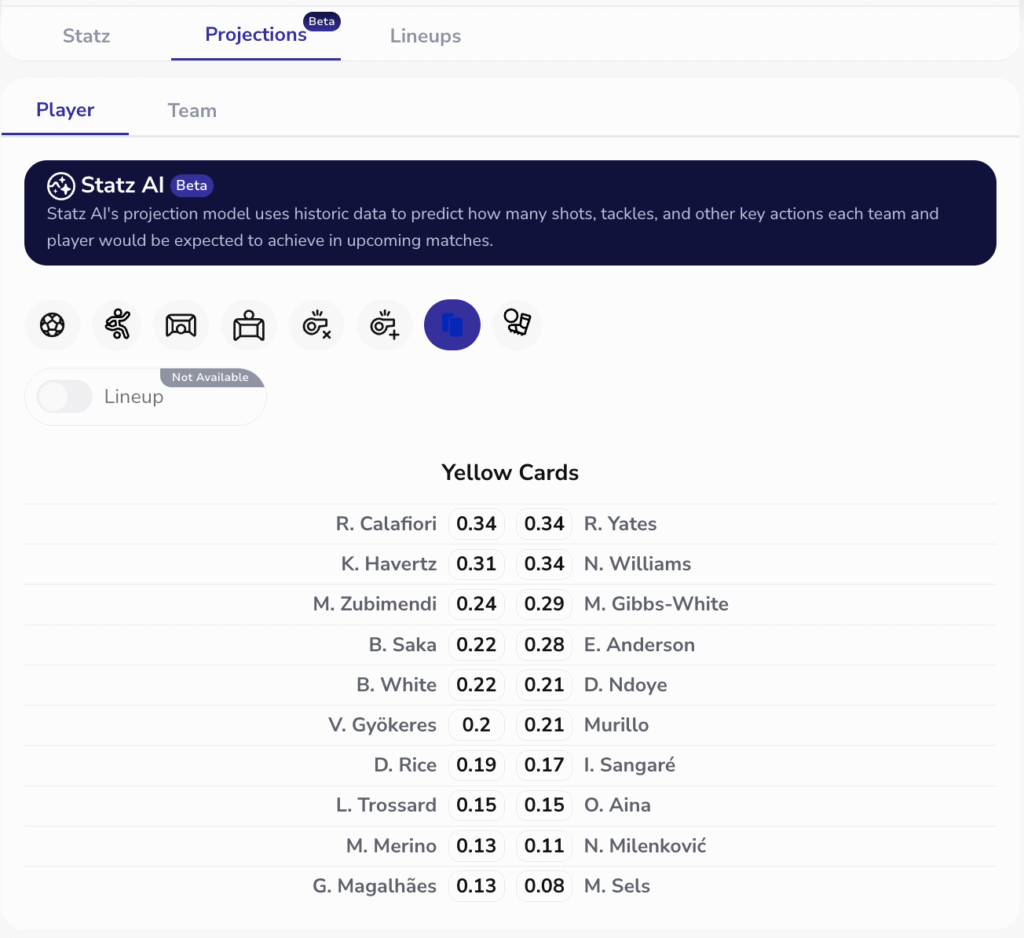1024x938 pixels.
Task: Click the highlighted cards icon
Action: click(452, 326)
